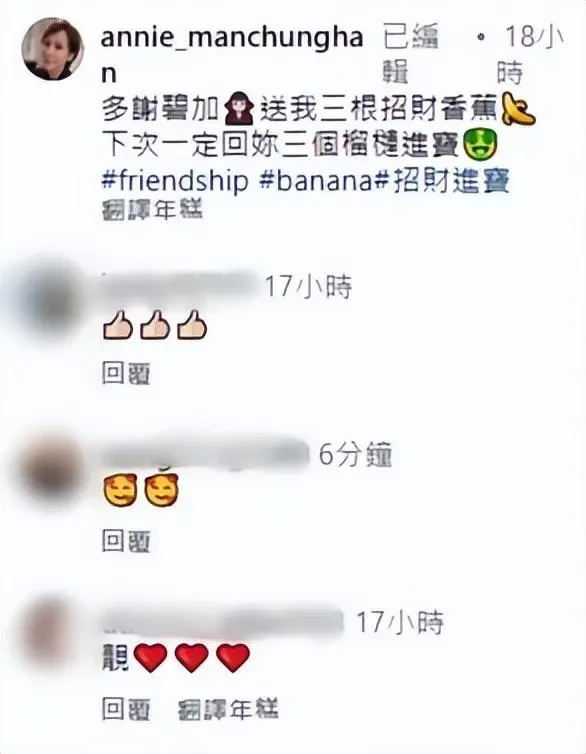The width and height of the screenshot is (586, 754).
Task: Reply to the 靚 hearts comment
Action: click(126, 709)
